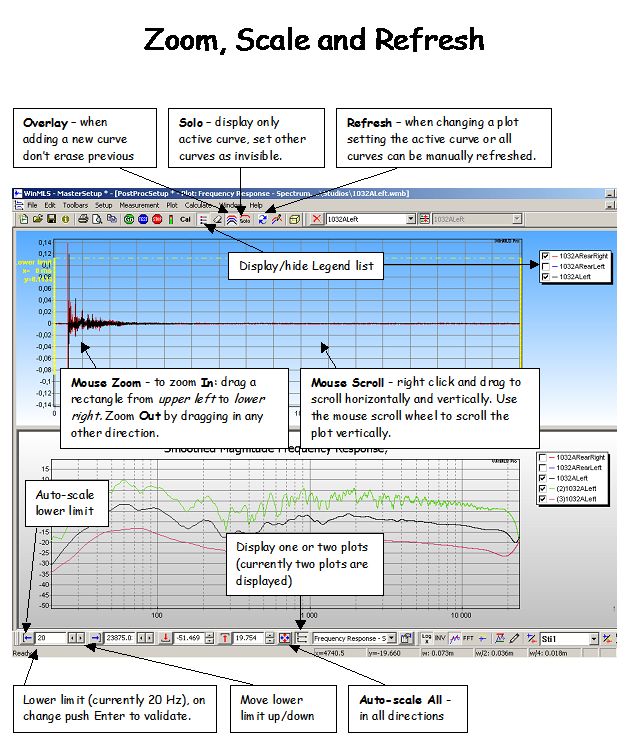Toggle the Solo curve icon
Screen dimensions: 617x733
pyautogui.click(x=245, y=219)
